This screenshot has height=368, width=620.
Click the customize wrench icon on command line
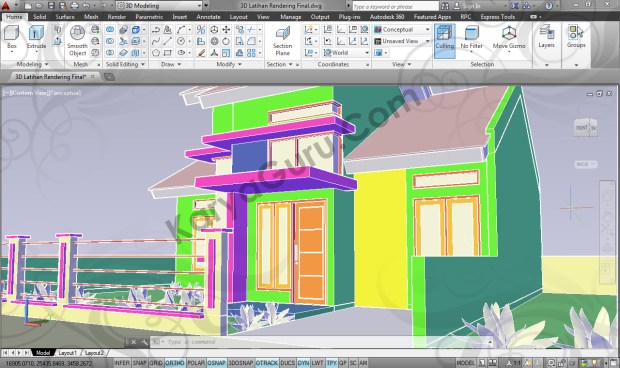coord(144,342)
